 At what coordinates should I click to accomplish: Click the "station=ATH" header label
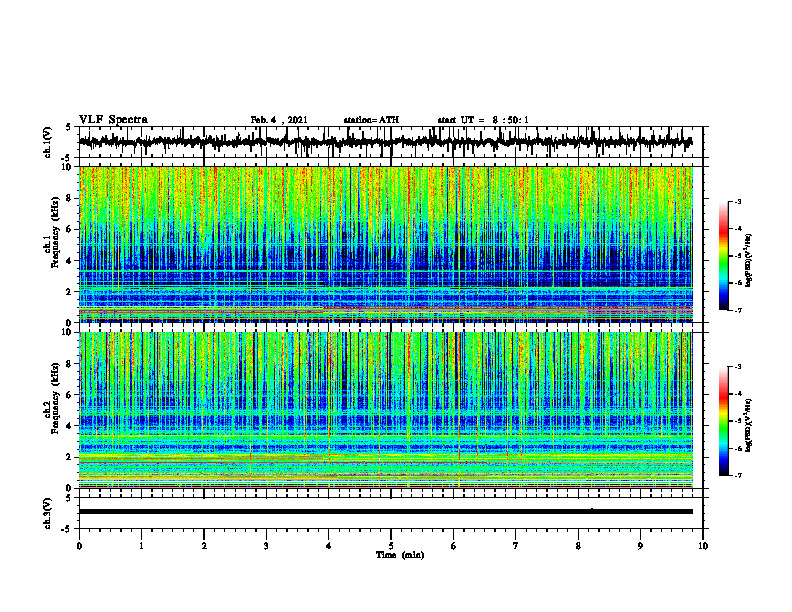(371, 120)
